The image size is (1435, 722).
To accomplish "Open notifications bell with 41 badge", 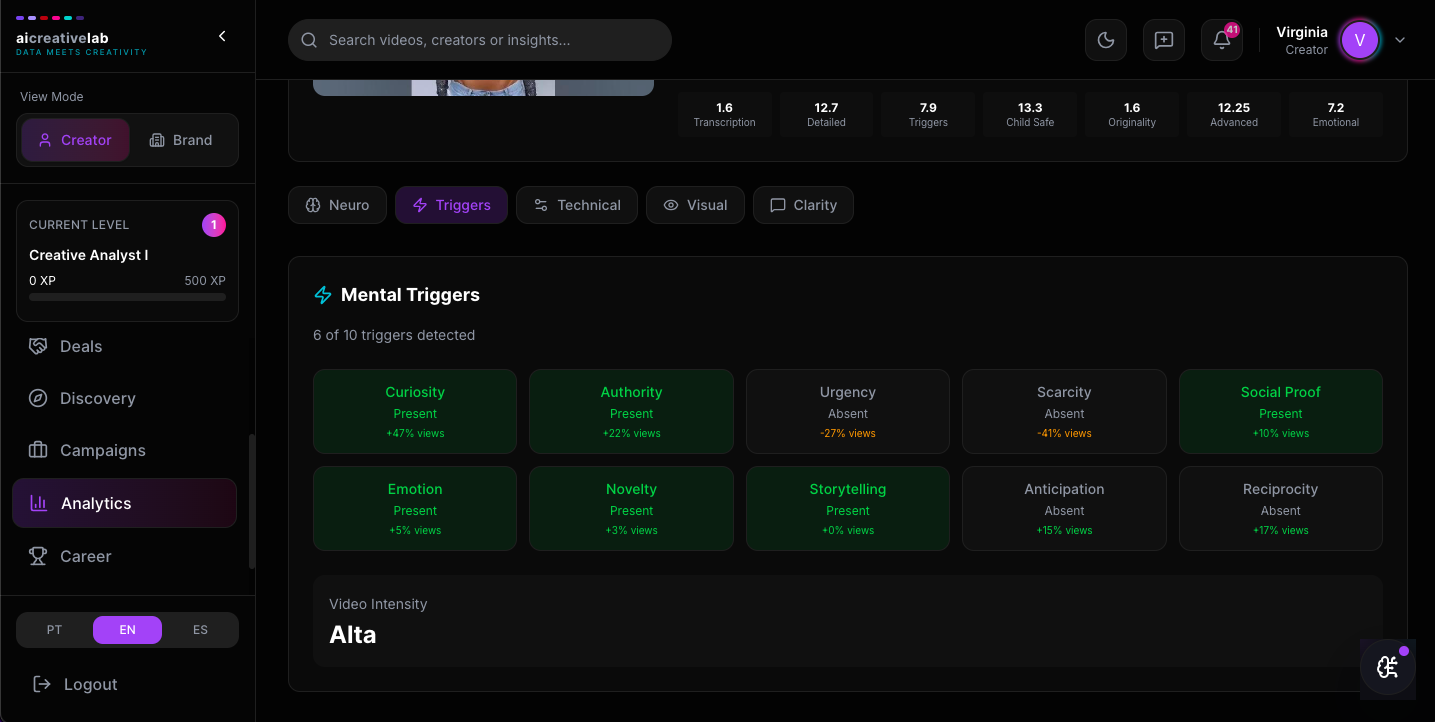I will click(1222, 40).
